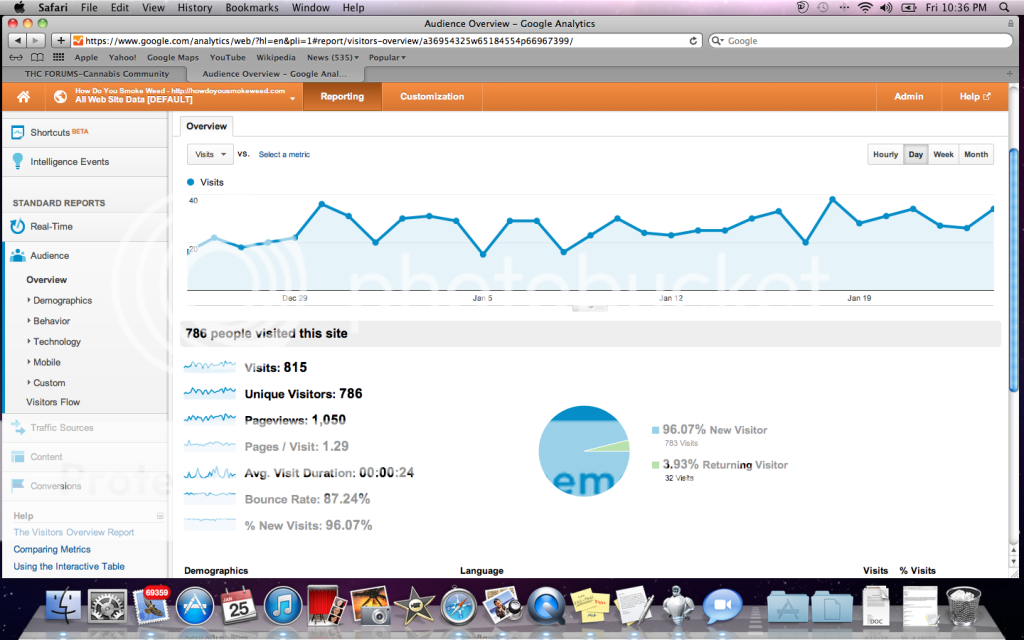Click the Google search field
The image size is (1024, 640).
[861, 40]
